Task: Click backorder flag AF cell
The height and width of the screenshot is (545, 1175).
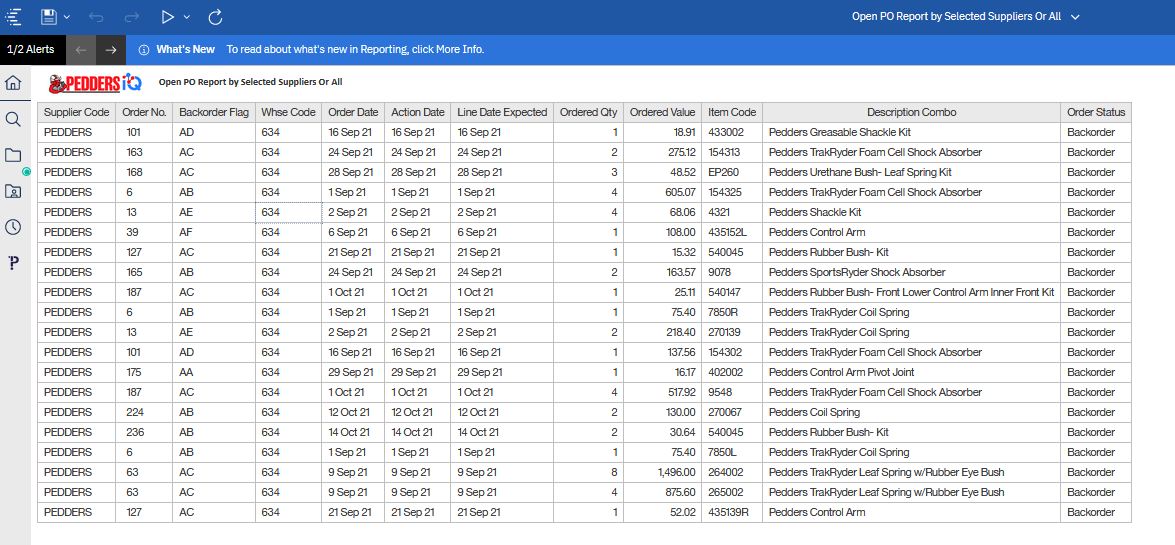Action: [x=214, y=232]
